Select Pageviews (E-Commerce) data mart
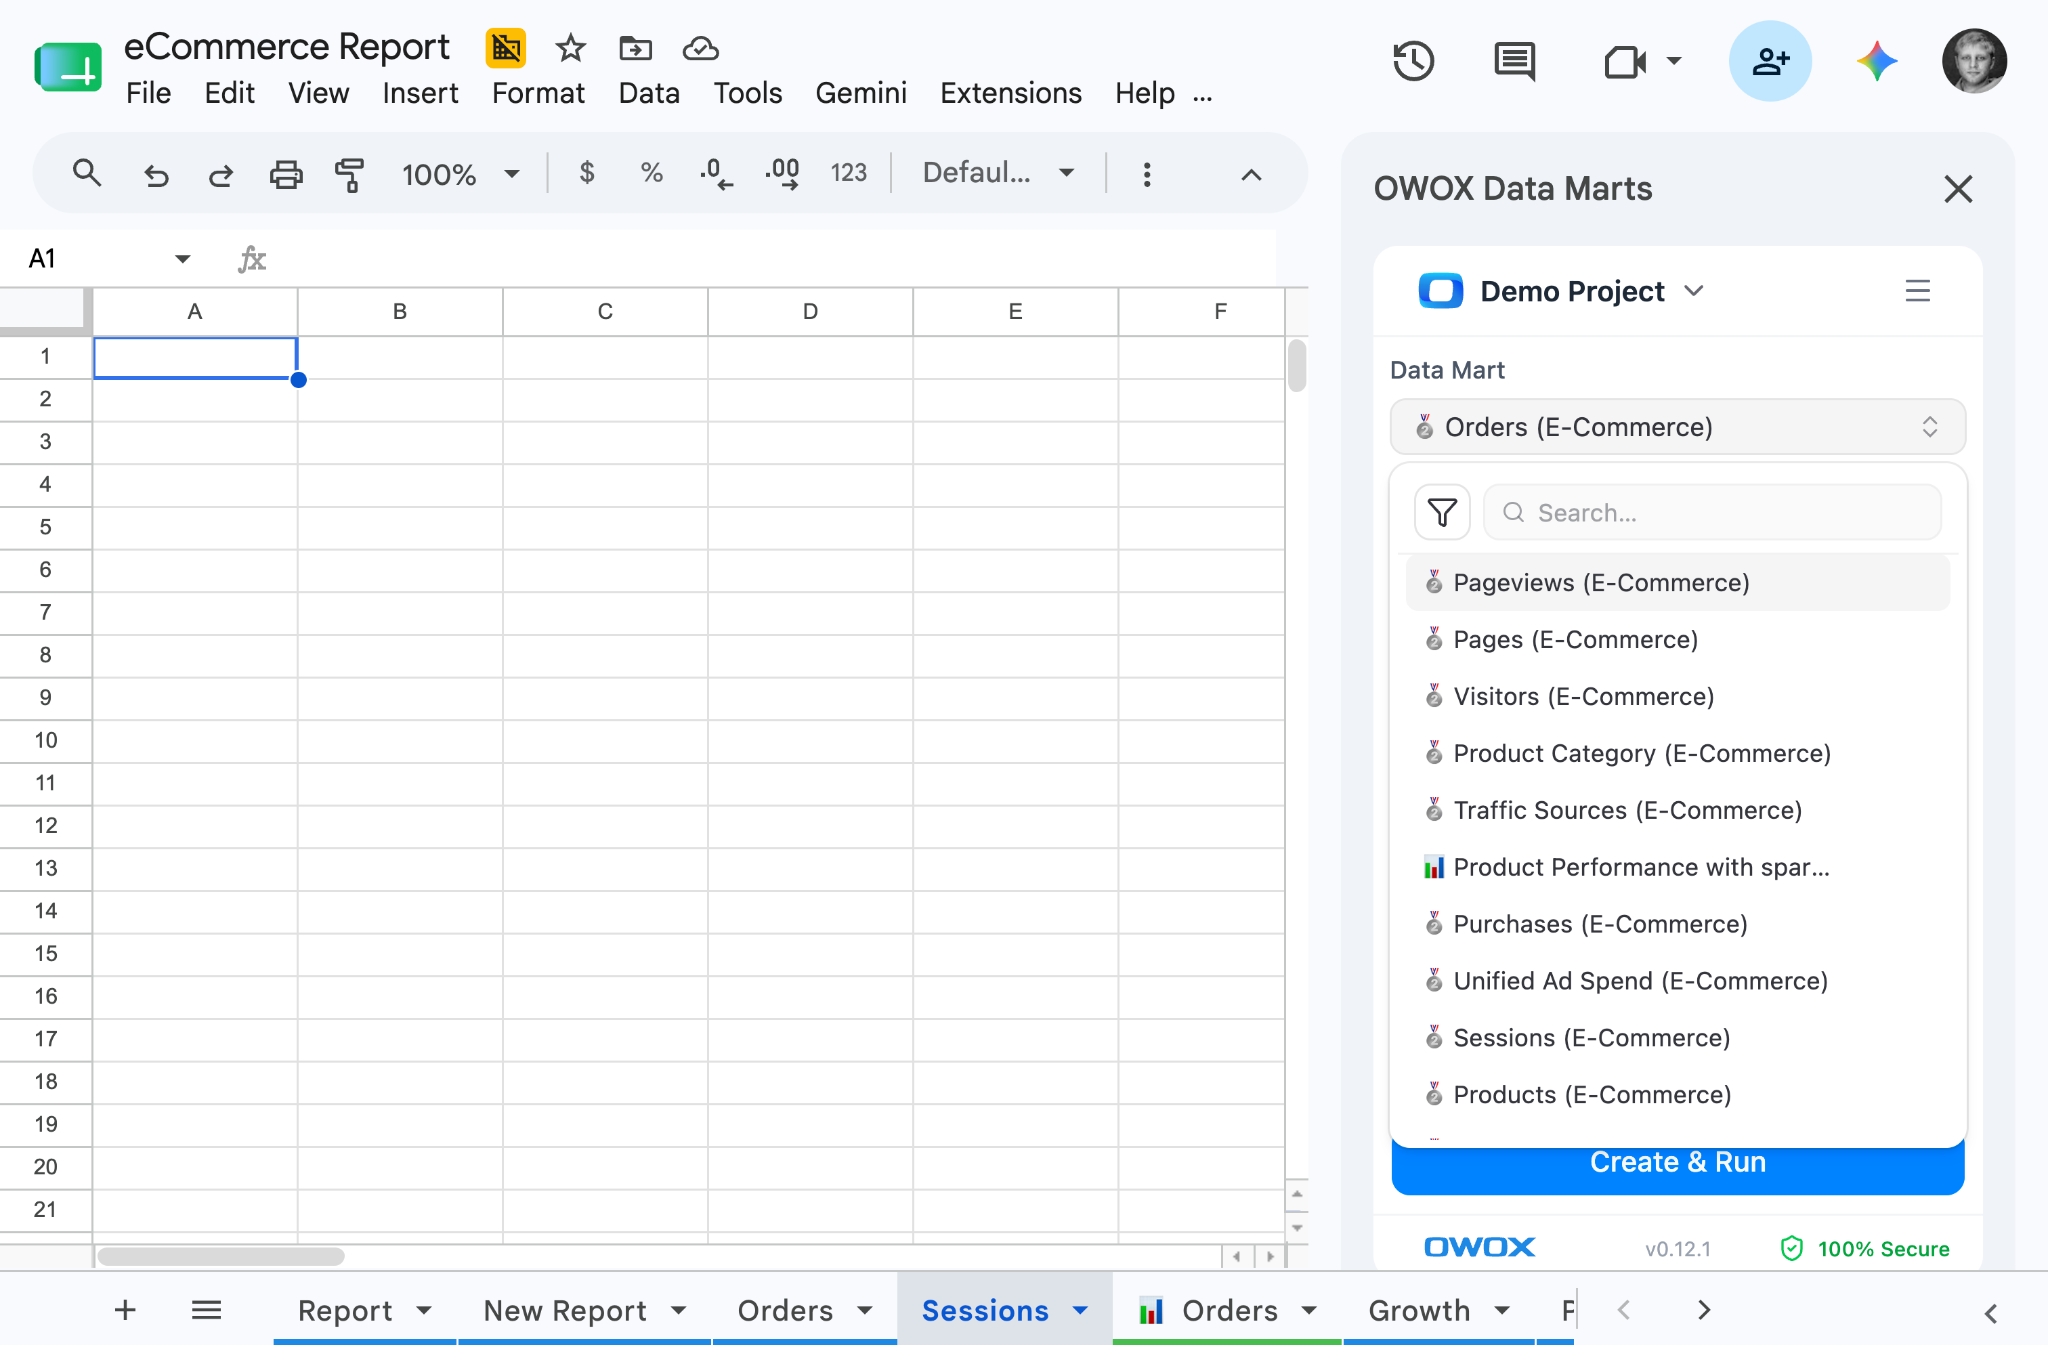 click(1677, 583)
